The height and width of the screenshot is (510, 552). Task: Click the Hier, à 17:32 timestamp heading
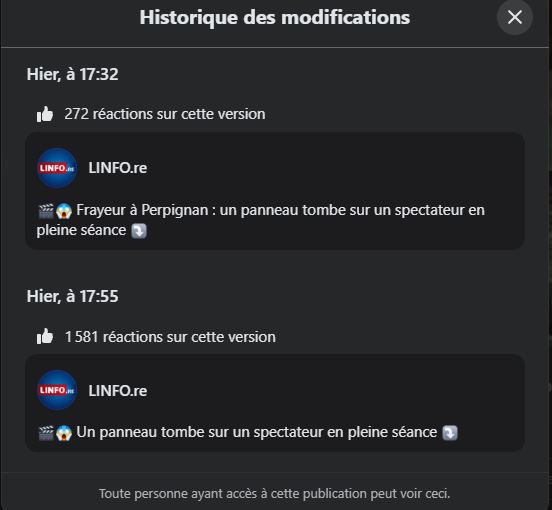point(73,74)
